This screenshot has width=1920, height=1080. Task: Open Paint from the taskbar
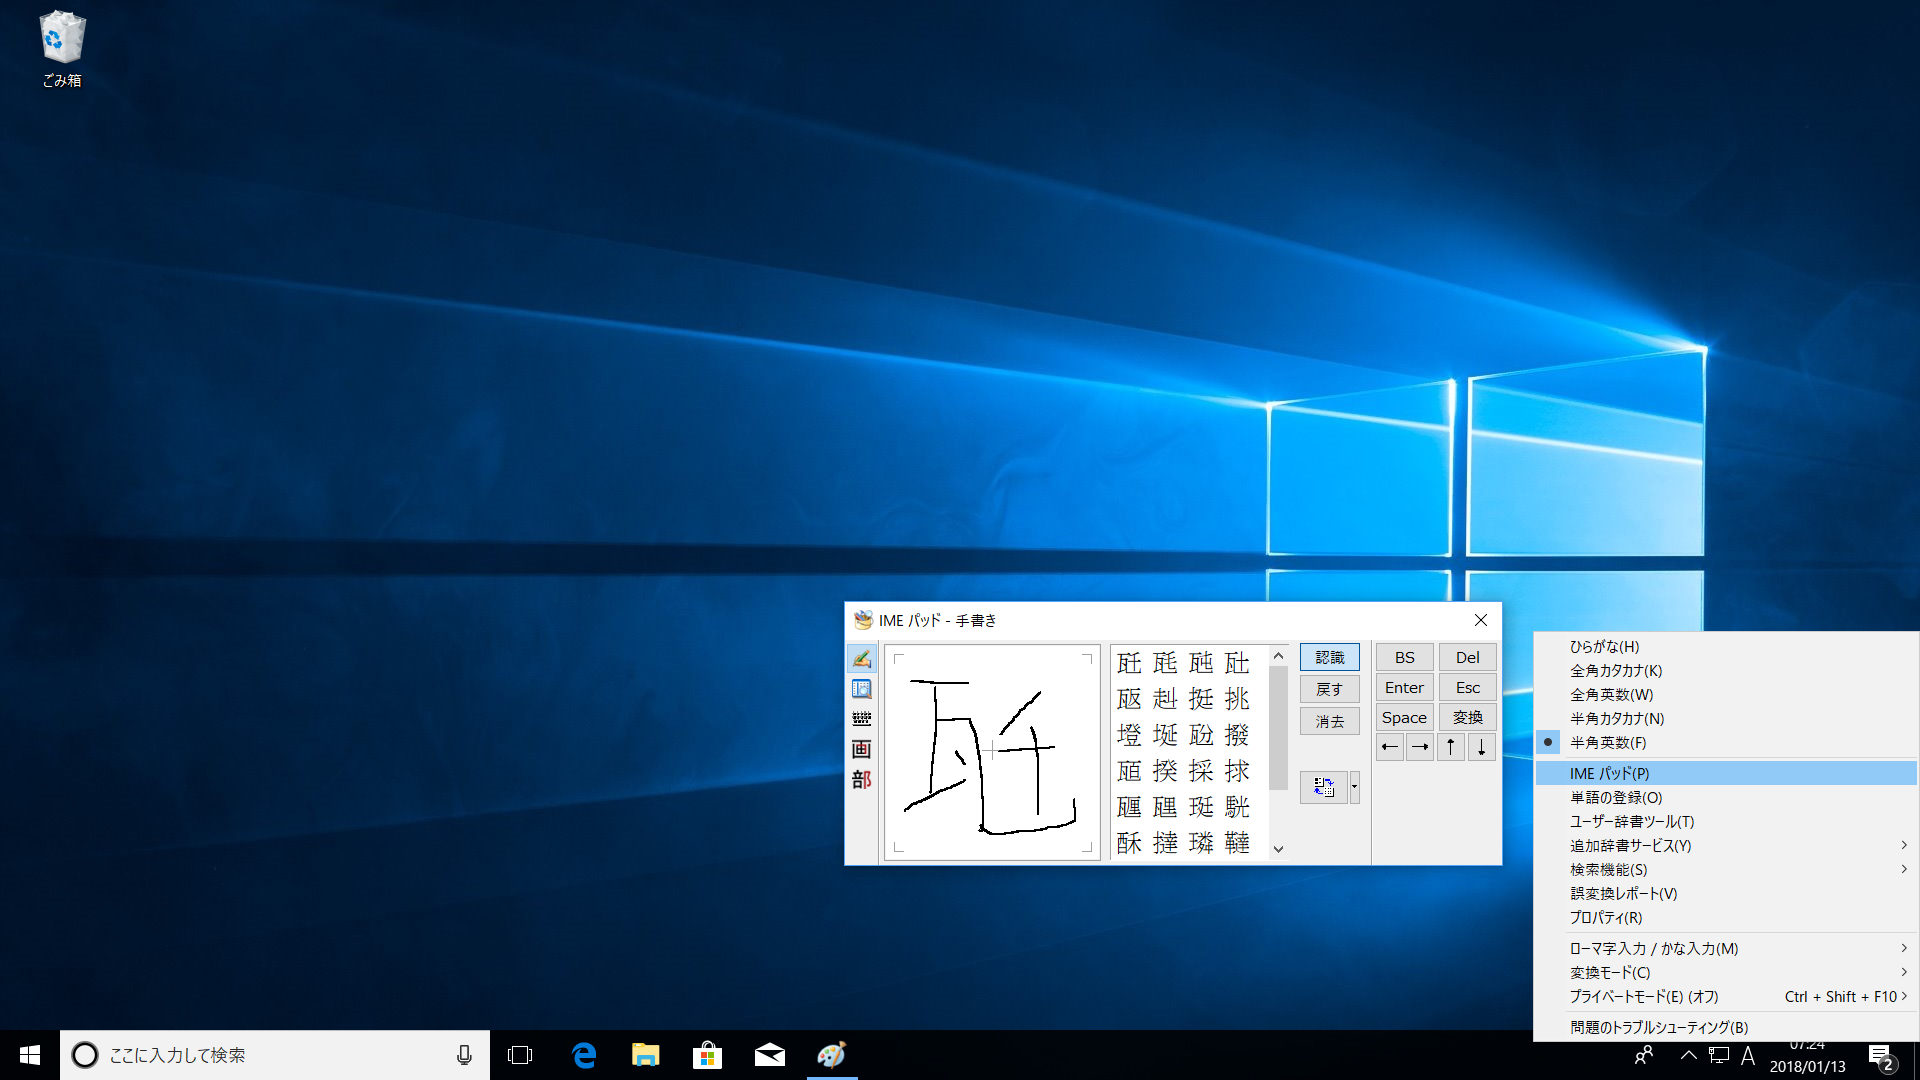(x=831, y=1055)
